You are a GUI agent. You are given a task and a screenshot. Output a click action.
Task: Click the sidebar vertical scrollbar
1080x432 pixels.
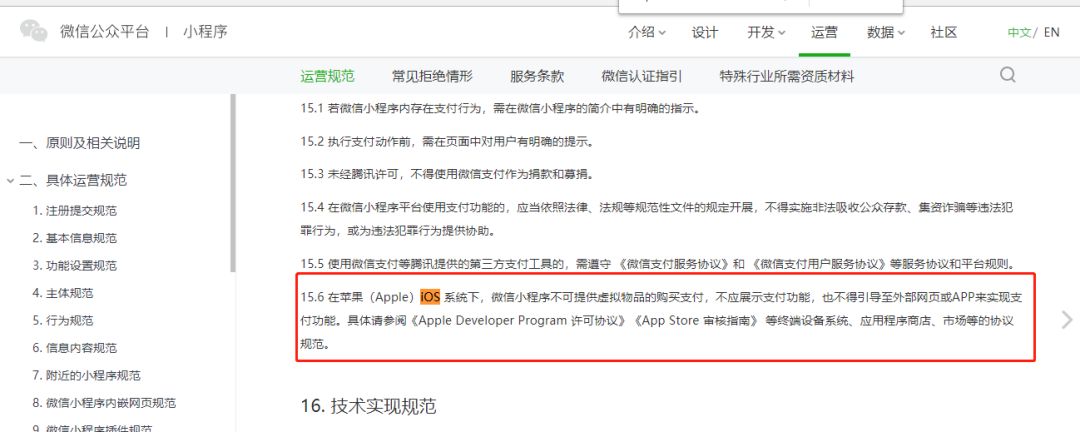[233, 183]
